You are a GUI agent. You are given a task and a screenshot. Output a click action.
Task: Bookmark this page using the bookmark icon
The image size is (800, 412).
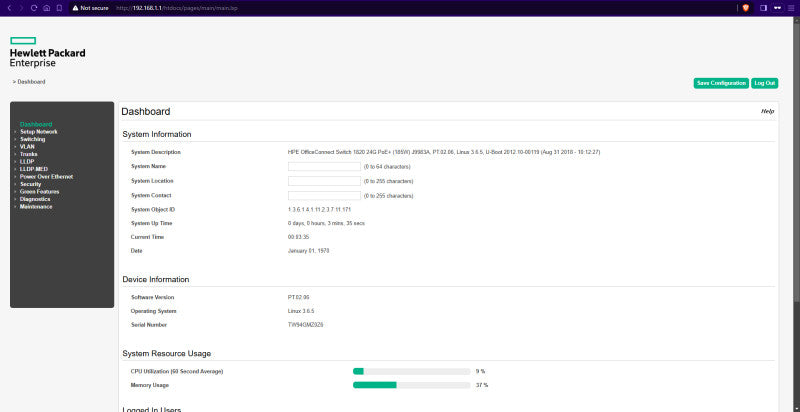pyautogui.click(x=59, y=8)
